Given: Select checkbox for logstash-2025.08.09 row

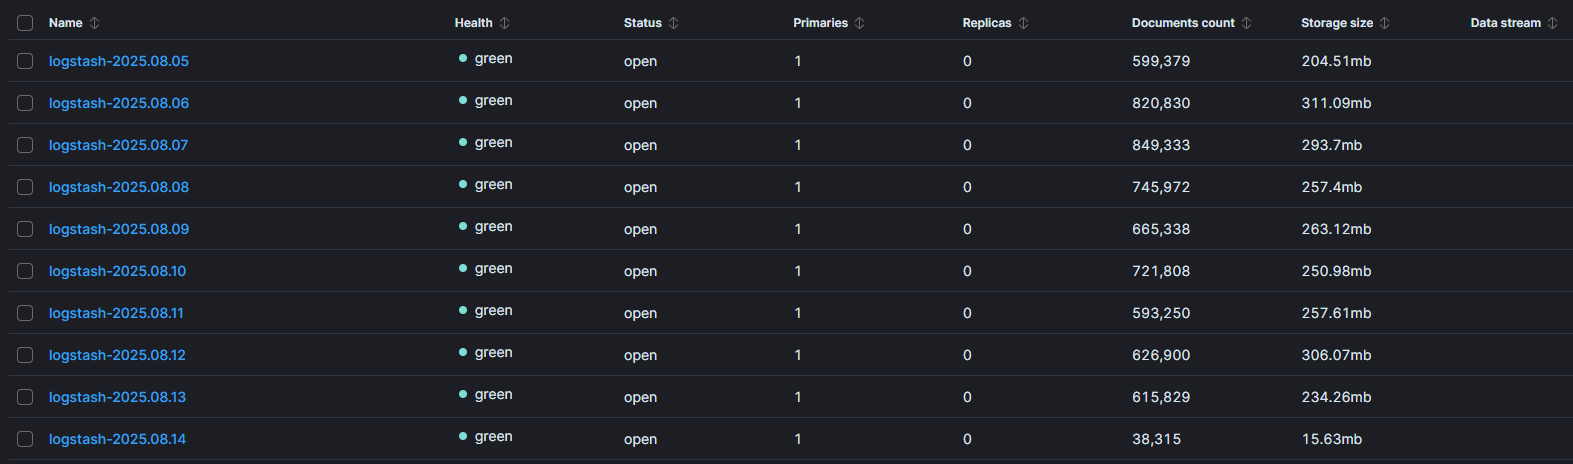Looking at the screenshot, I should [x=25, y=229].
